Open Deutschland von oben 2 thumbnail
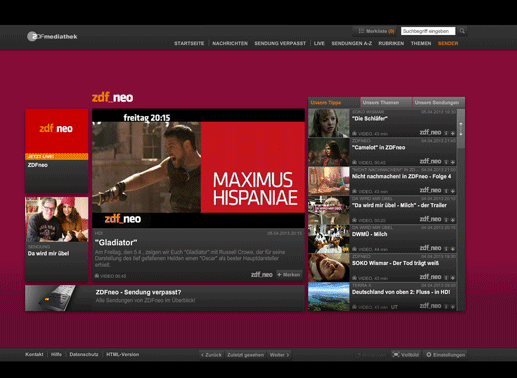Image resolution: width=517 pixels, height=378 pixels. pyautogui.click(x=329, y=297)
